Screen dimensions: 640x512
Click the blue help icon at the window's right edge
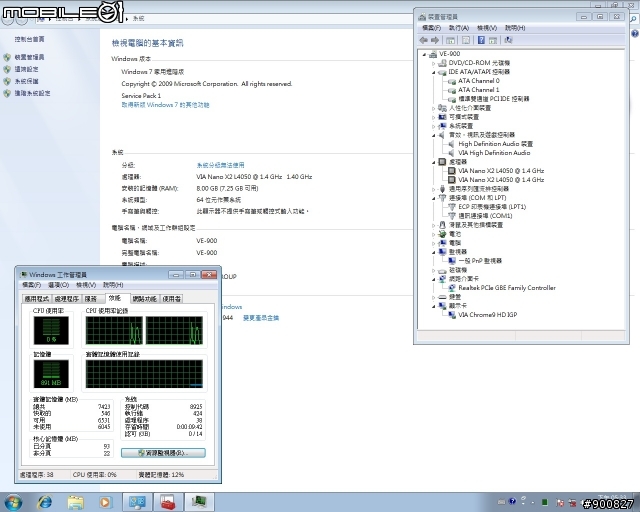coord(635,33)
